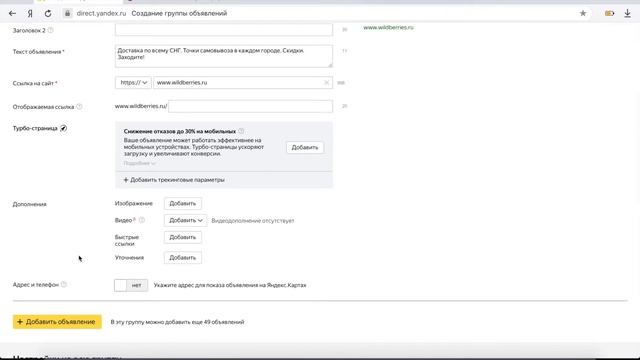Reload the page with the refresh icon

(48, 13)
